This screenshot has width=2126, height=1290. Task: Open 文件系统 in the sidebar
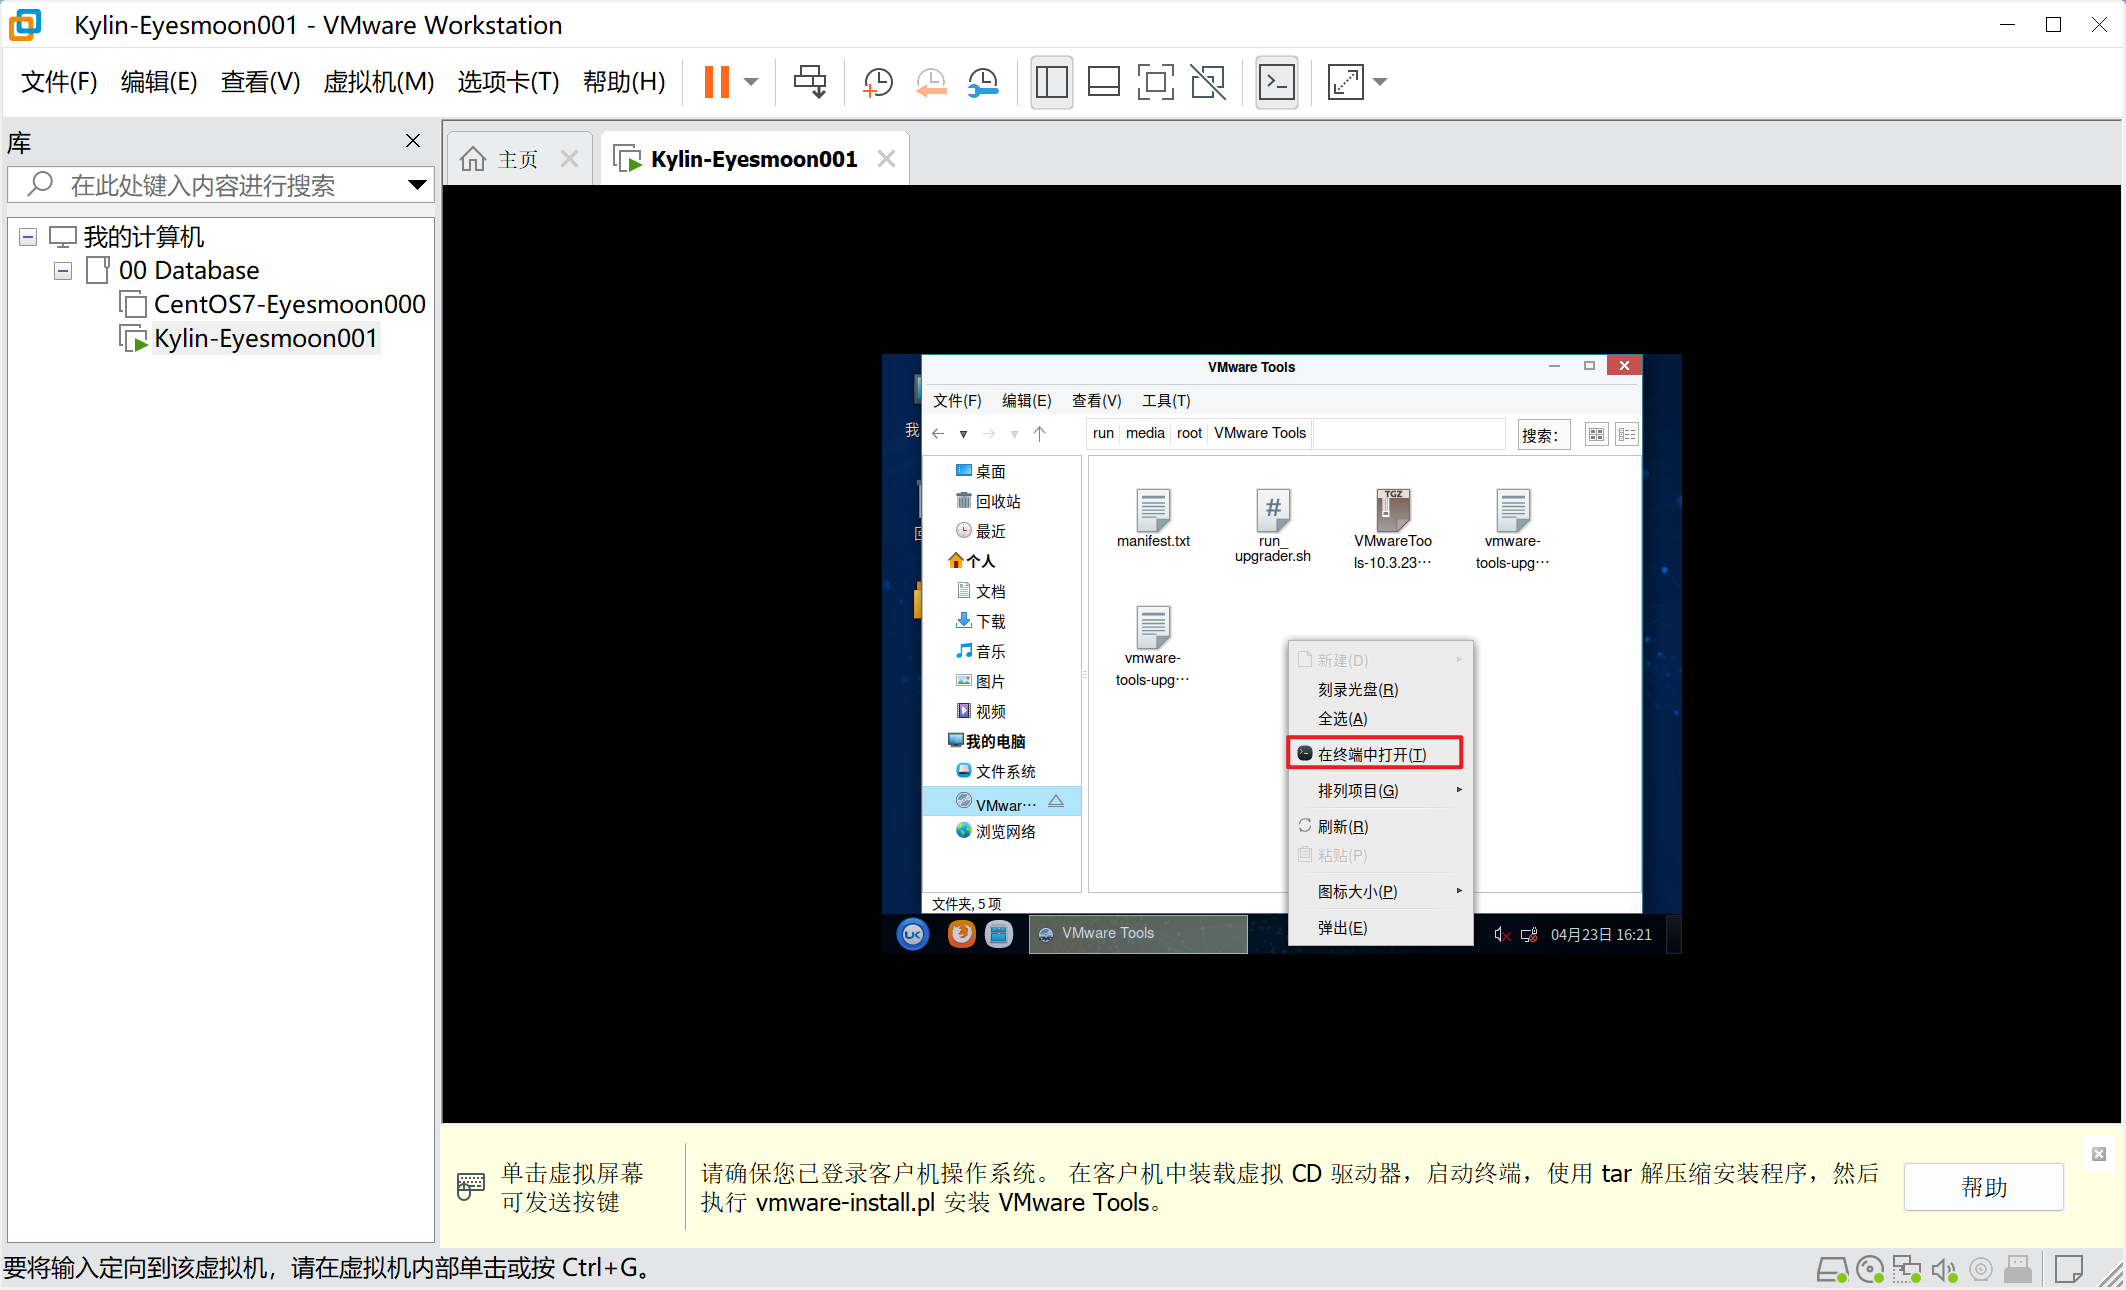(995, 771)
